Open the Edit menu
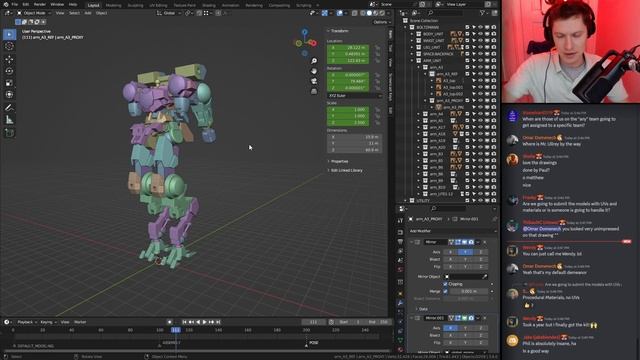The width and height of the screenshot is (640, 360). pyautogui.click(x=26, y=4)
